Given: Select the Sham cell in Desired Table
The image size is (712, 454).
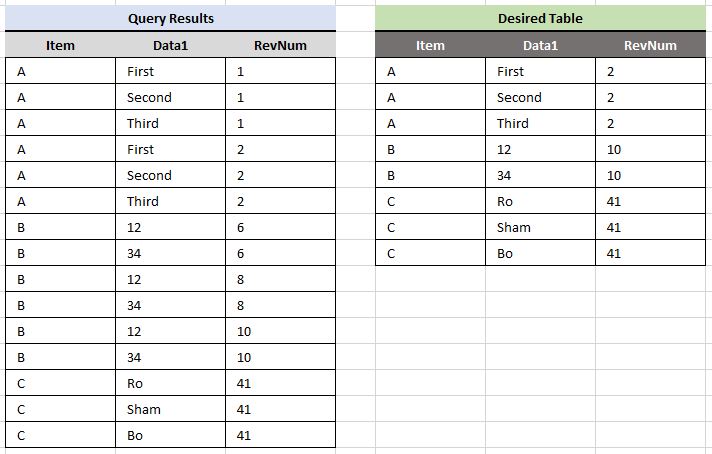Looking at the screenshot, I should pyautogui.click(x=540, y=227).
